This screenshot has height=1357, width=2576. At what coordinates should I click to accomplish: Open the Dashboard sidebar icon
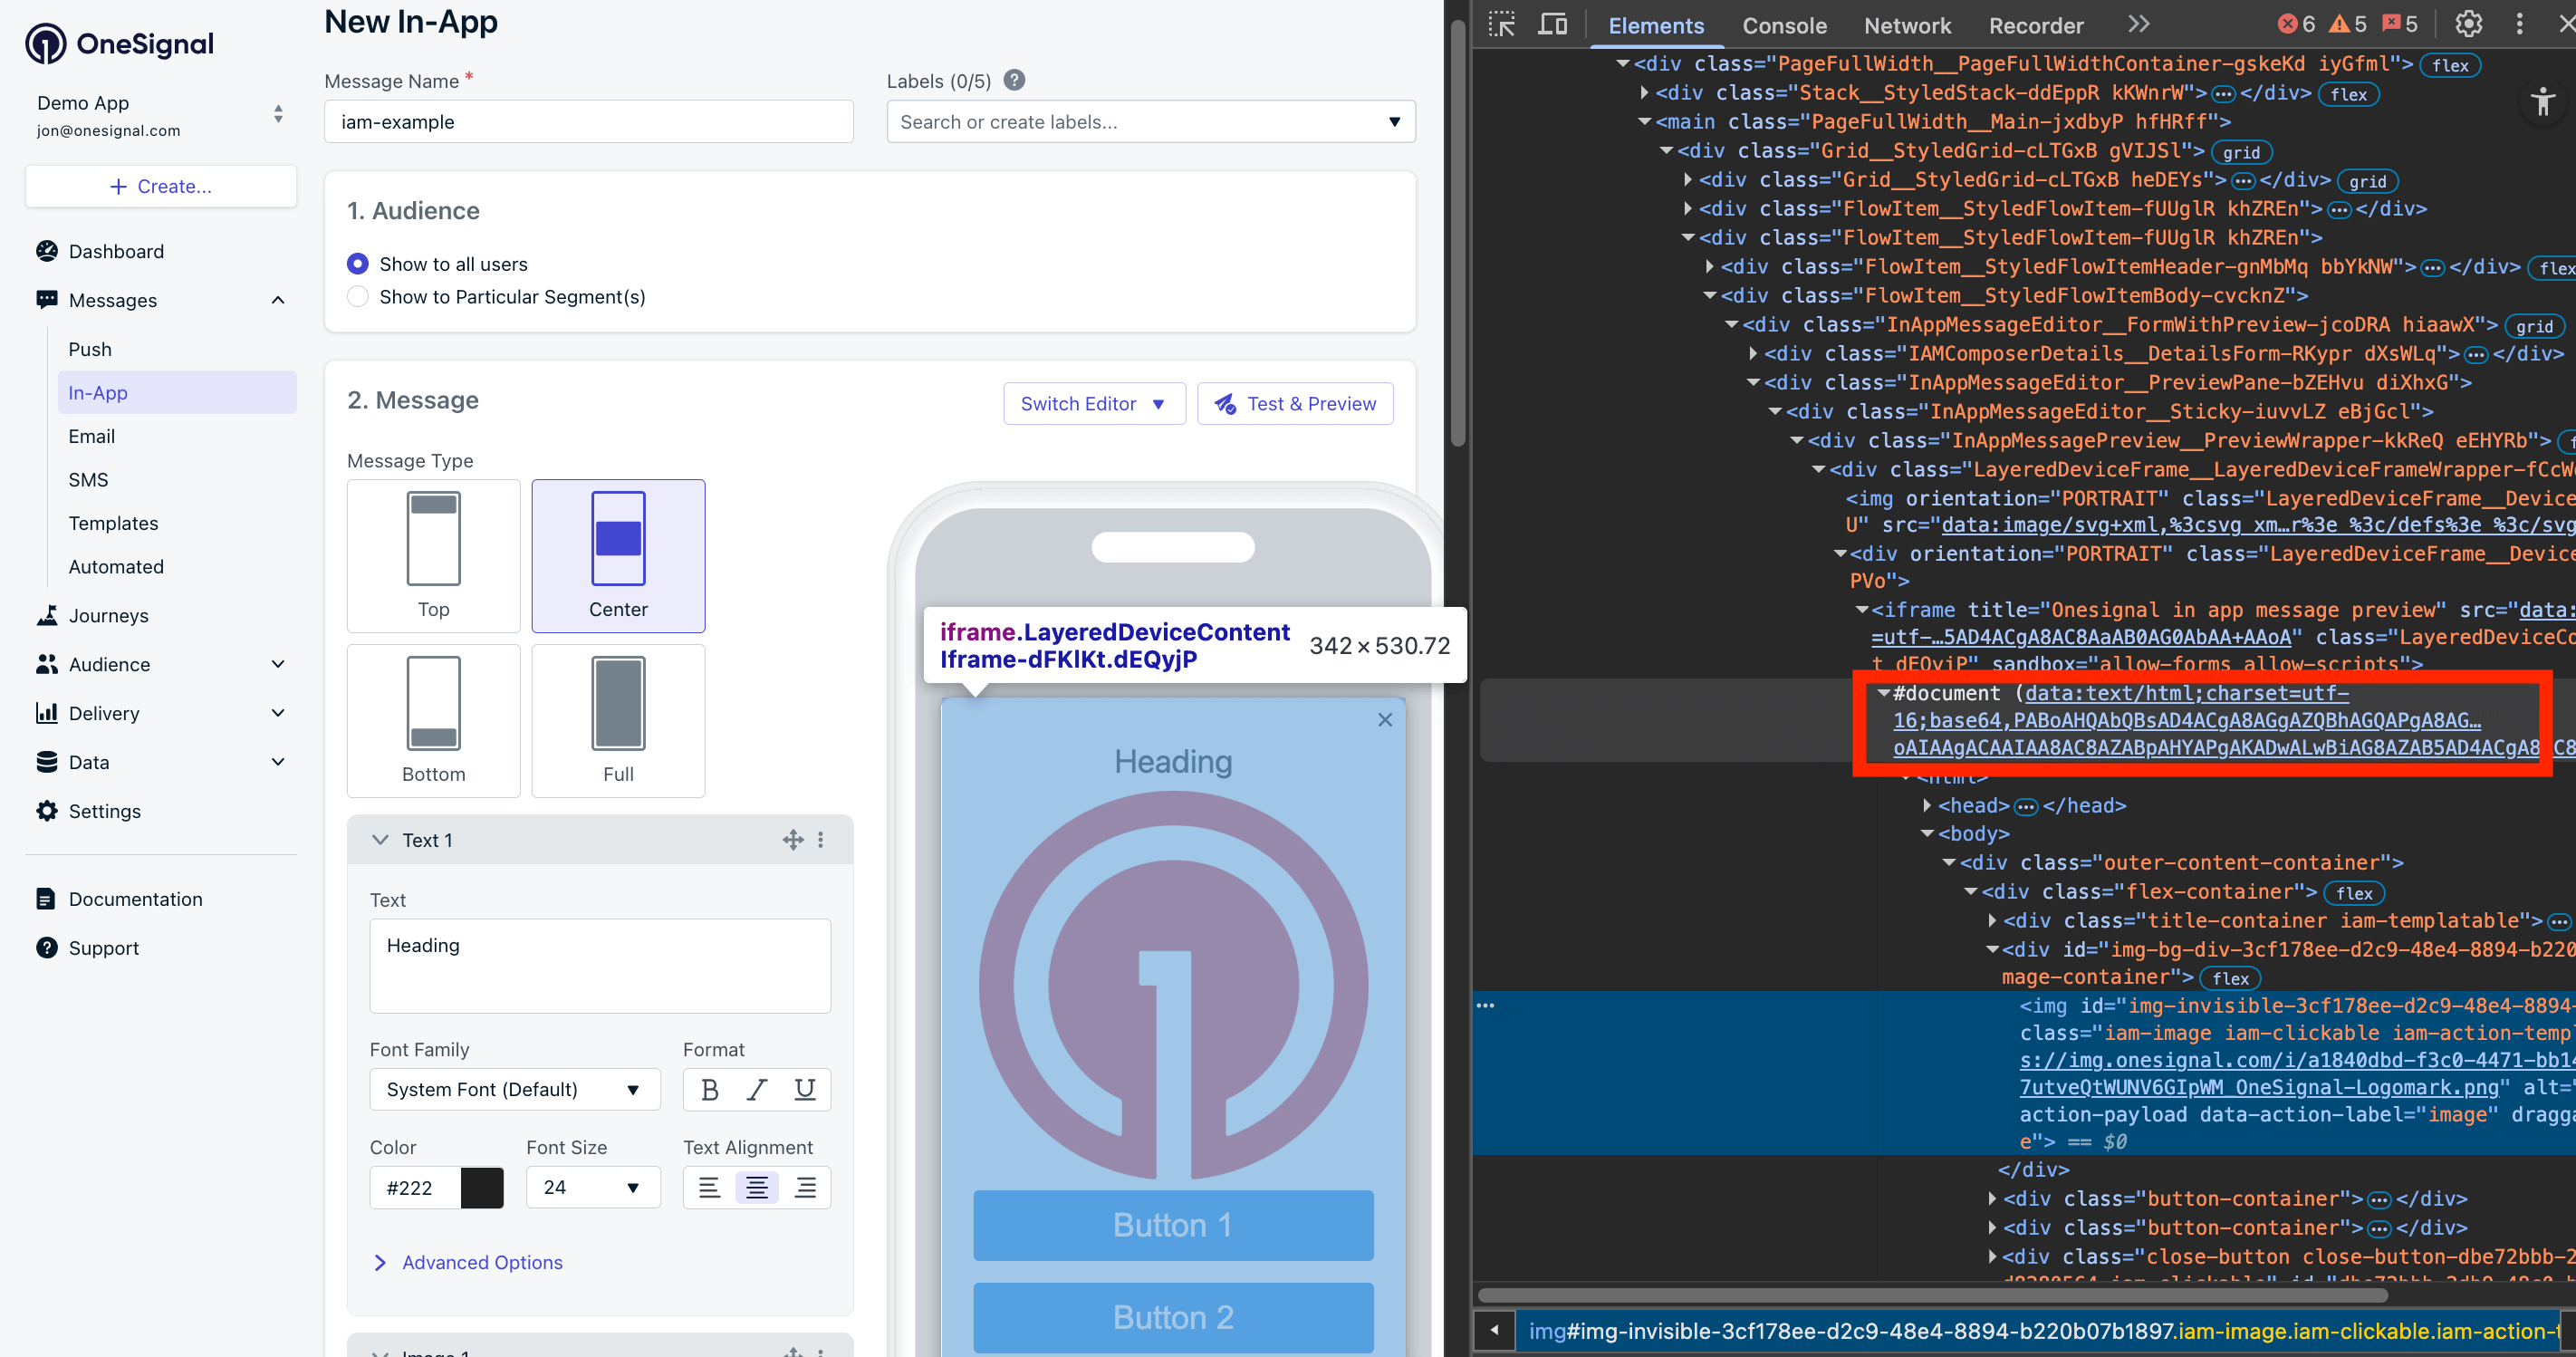click(x=46, y=251)
